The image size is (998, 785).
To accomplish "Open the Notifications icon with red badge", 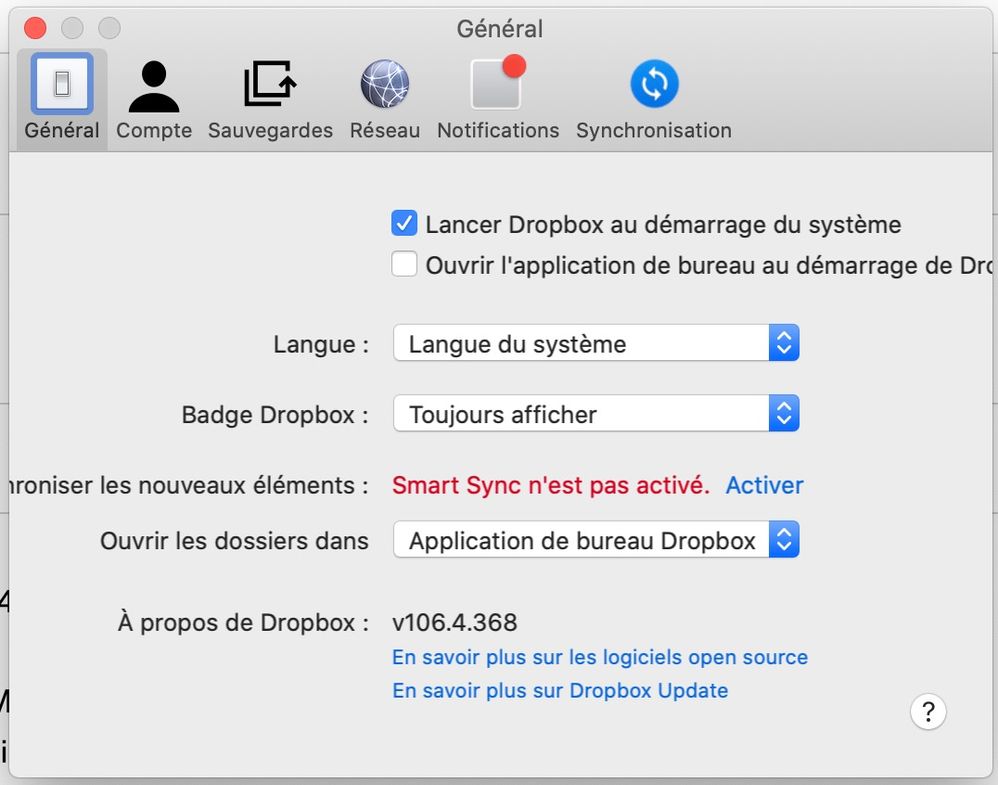I will pos(498,83).
